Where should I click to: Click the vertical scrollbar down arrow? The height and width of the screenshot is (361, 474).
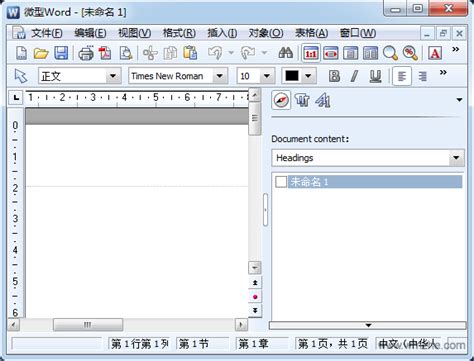coord(255,268)
